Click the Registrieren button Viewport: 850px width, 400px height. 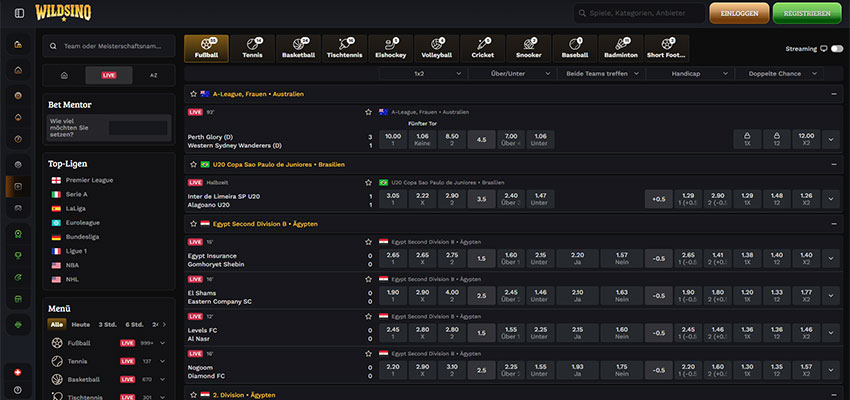(x=807, y=14)
